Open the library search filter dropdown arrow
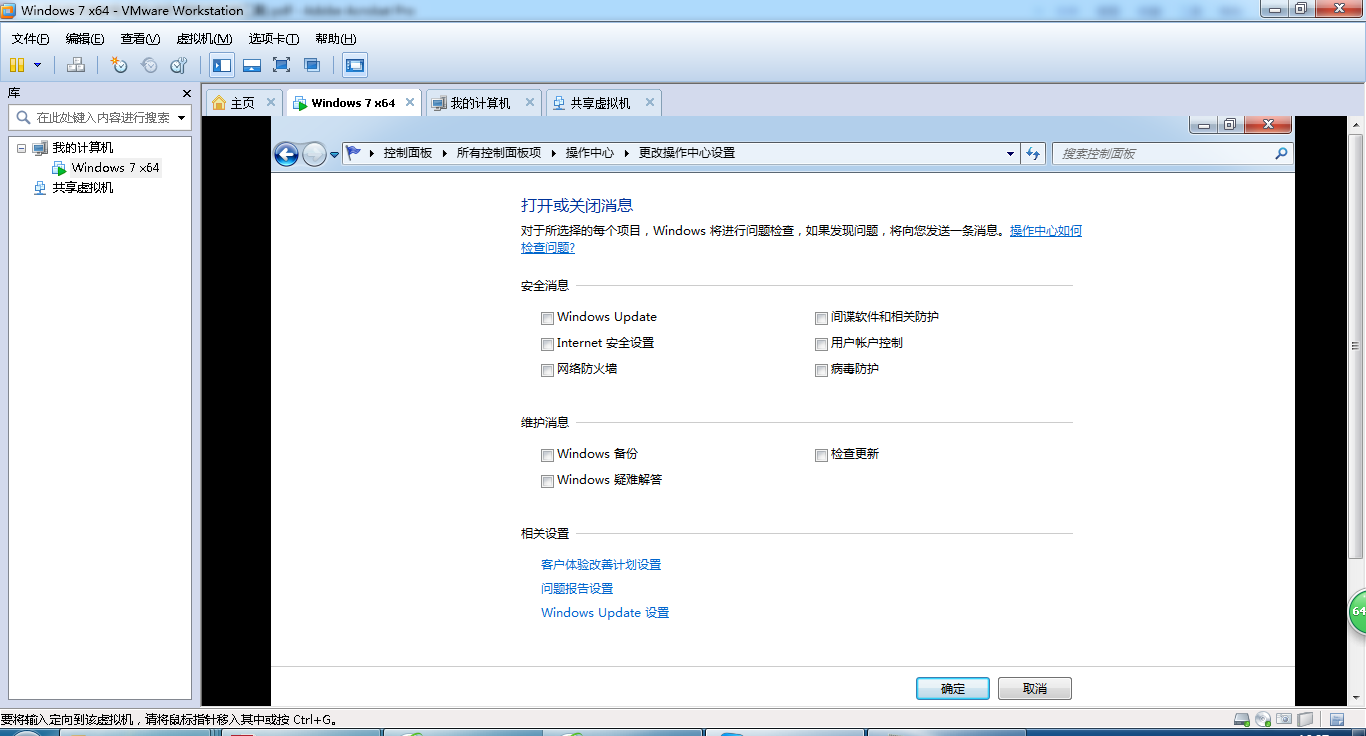 (x=182, y=118)
